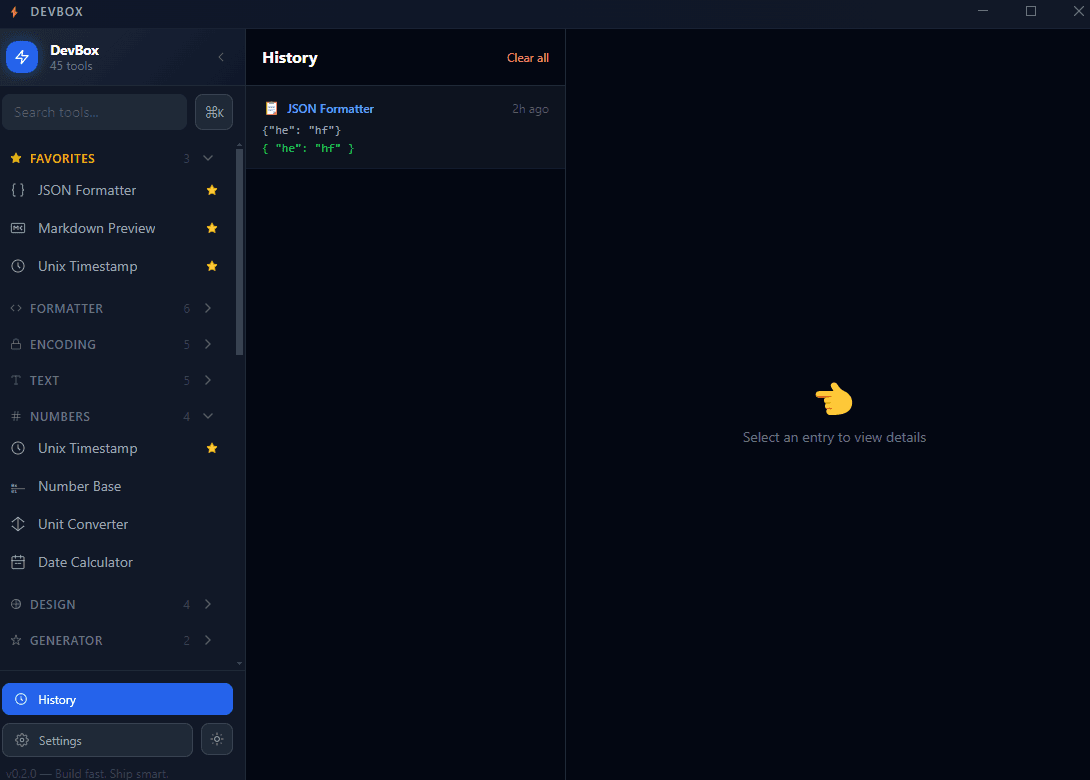
Task: Click the ⌘K shortcut icon beside search
Action: click(x=214, y=111)
